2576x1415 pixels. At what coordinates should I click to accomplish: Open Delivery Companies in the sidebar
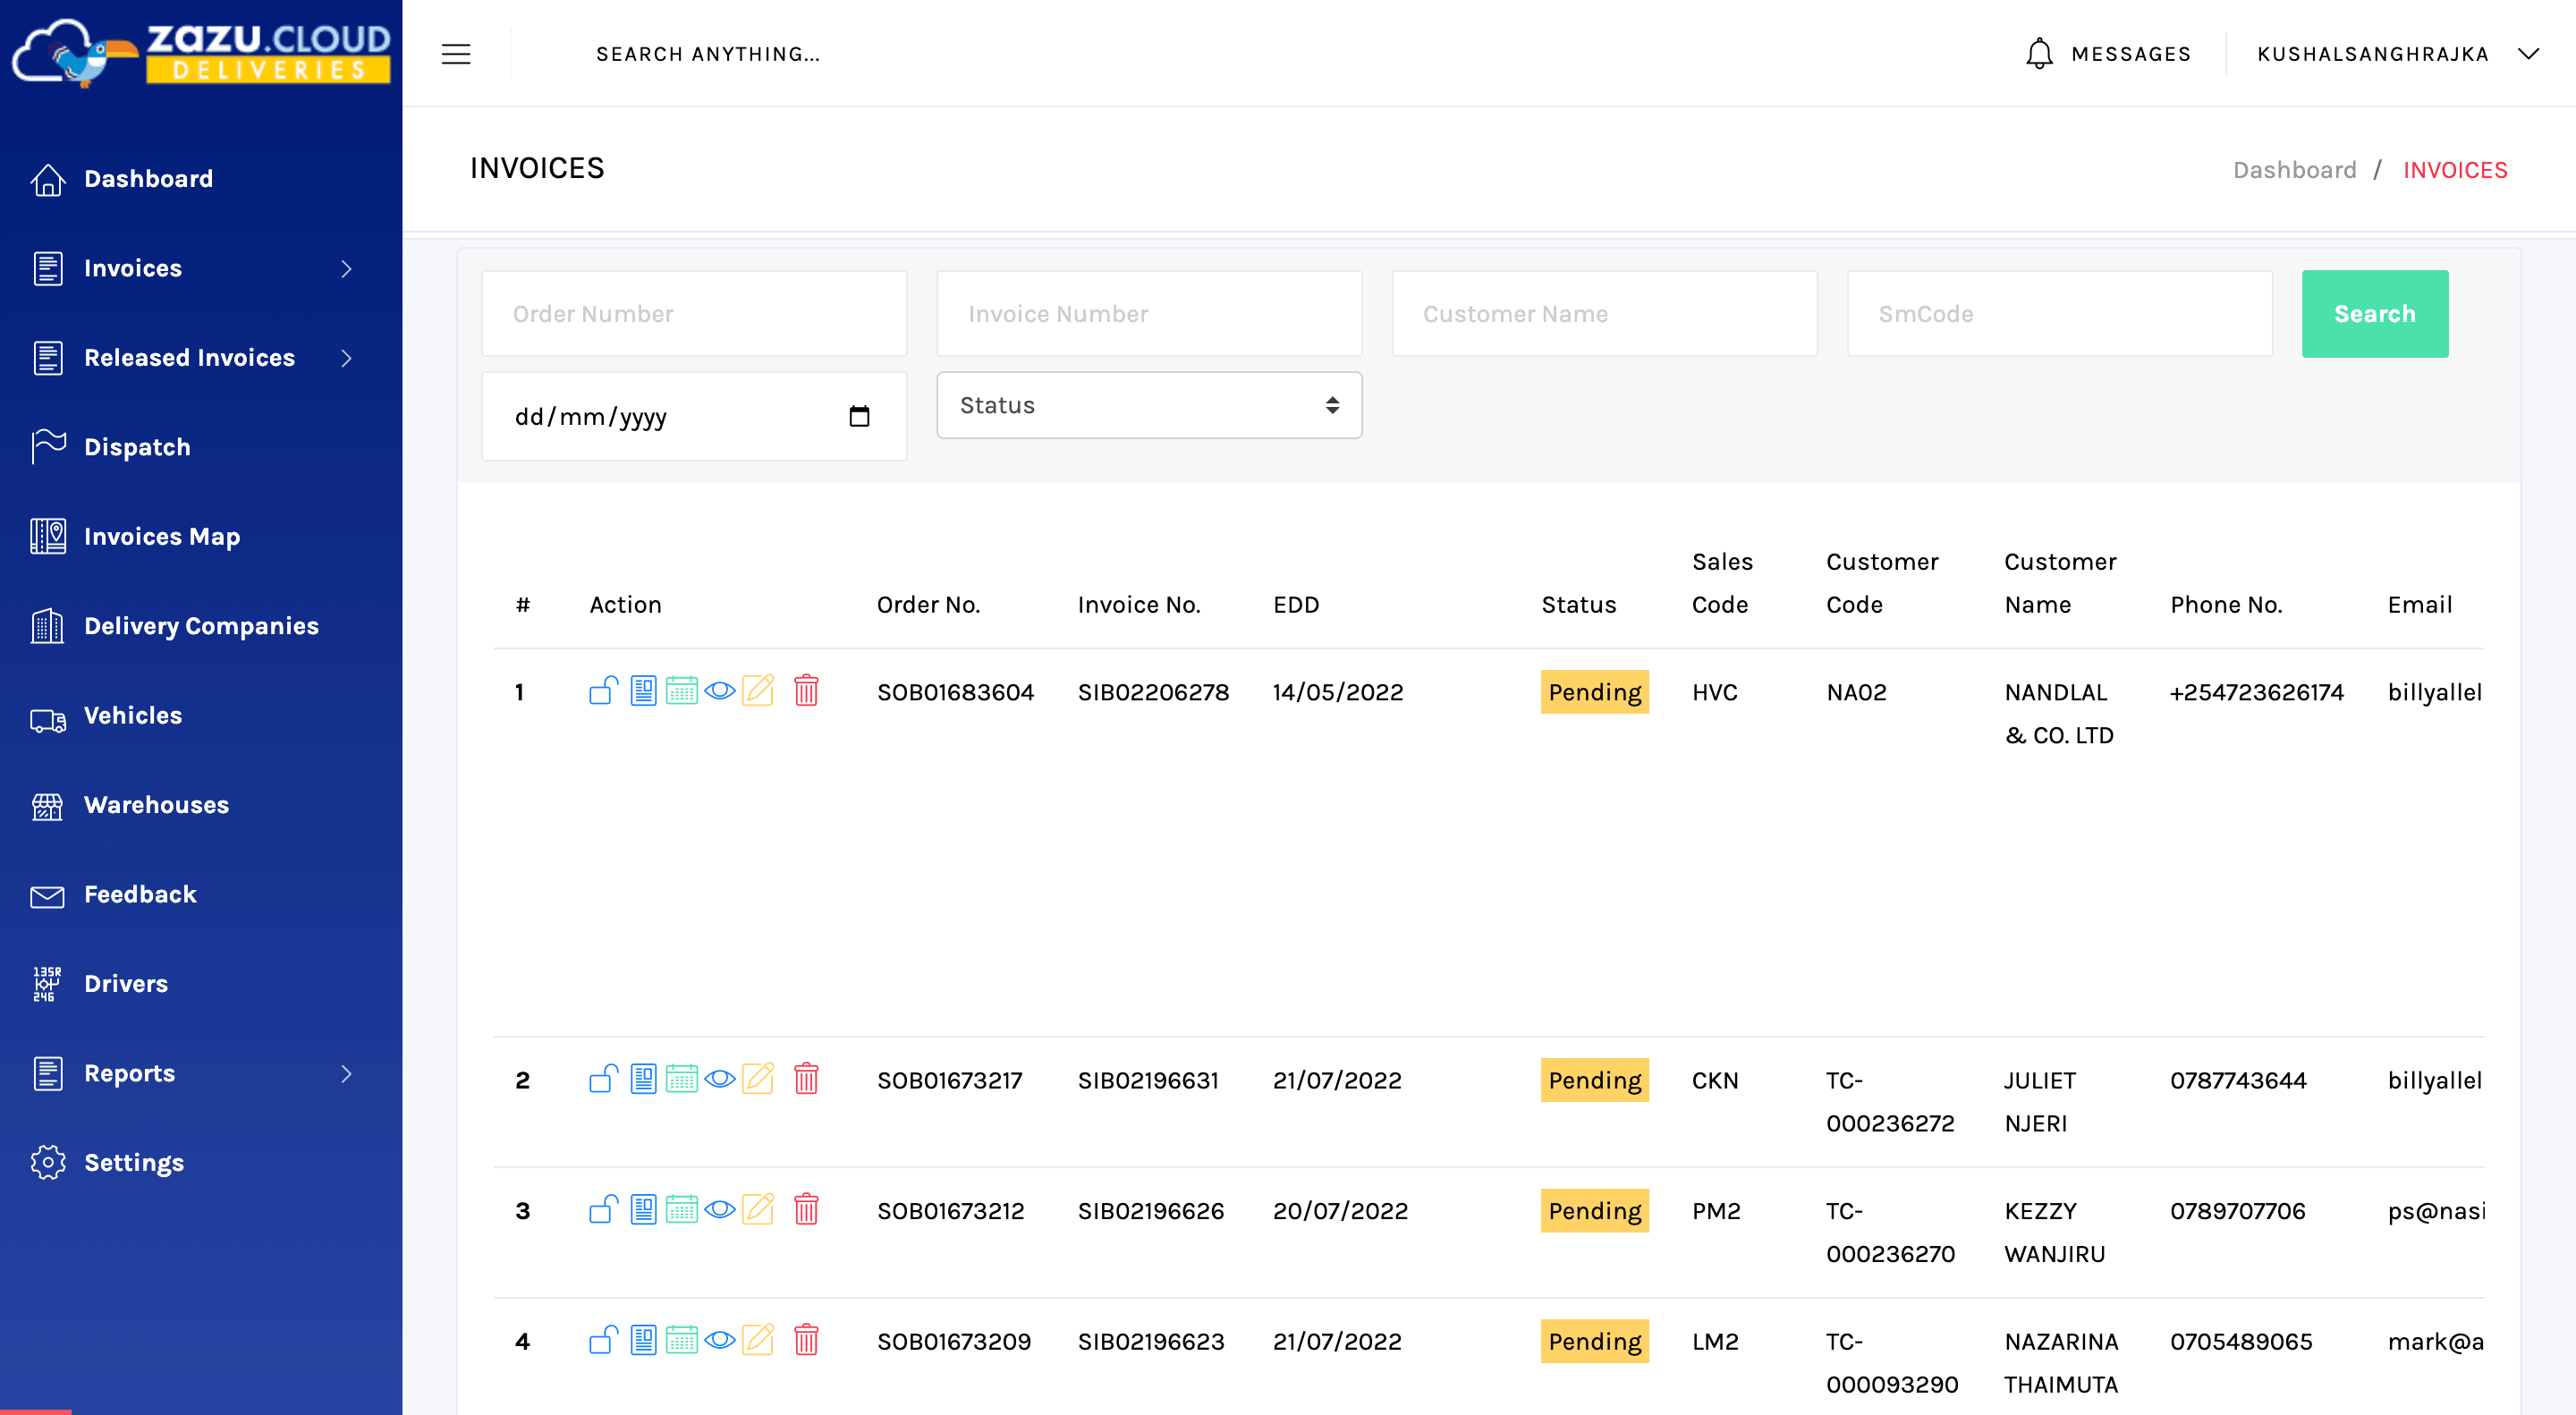click(x=200, y=626)
